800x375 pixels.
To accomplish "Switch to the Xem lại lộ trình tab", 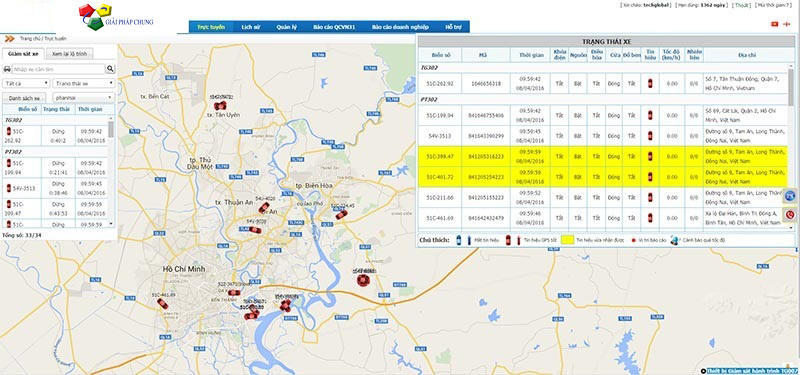I will coord(69,54).
